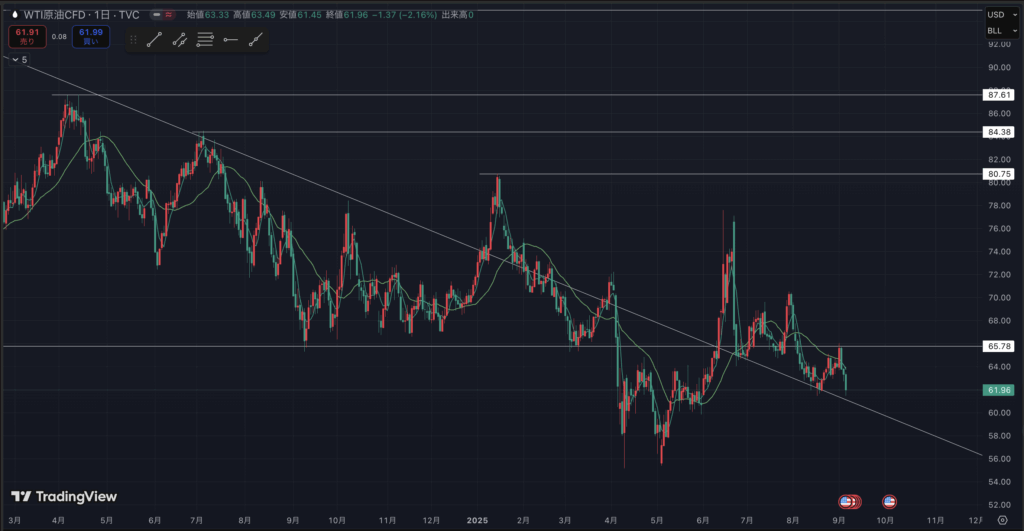Open the US economic event marker in October
Screen dimensions: 1024x531
tap(888, 500)
